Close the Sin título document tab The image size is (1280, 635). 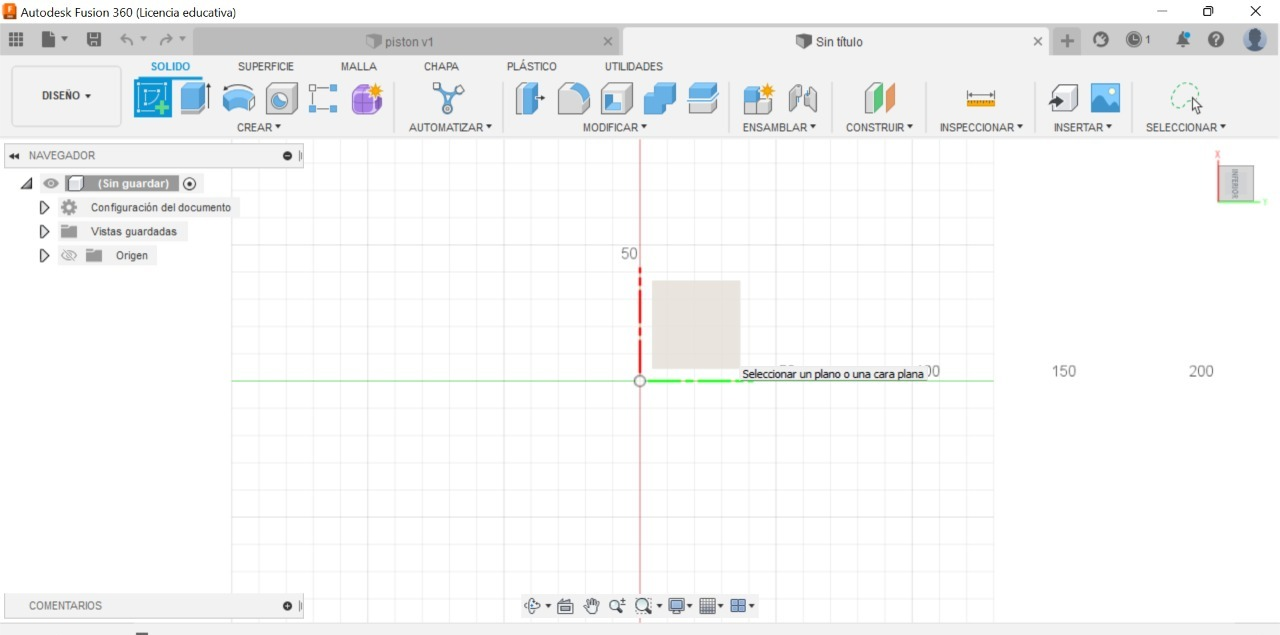tap(1038, 42)
